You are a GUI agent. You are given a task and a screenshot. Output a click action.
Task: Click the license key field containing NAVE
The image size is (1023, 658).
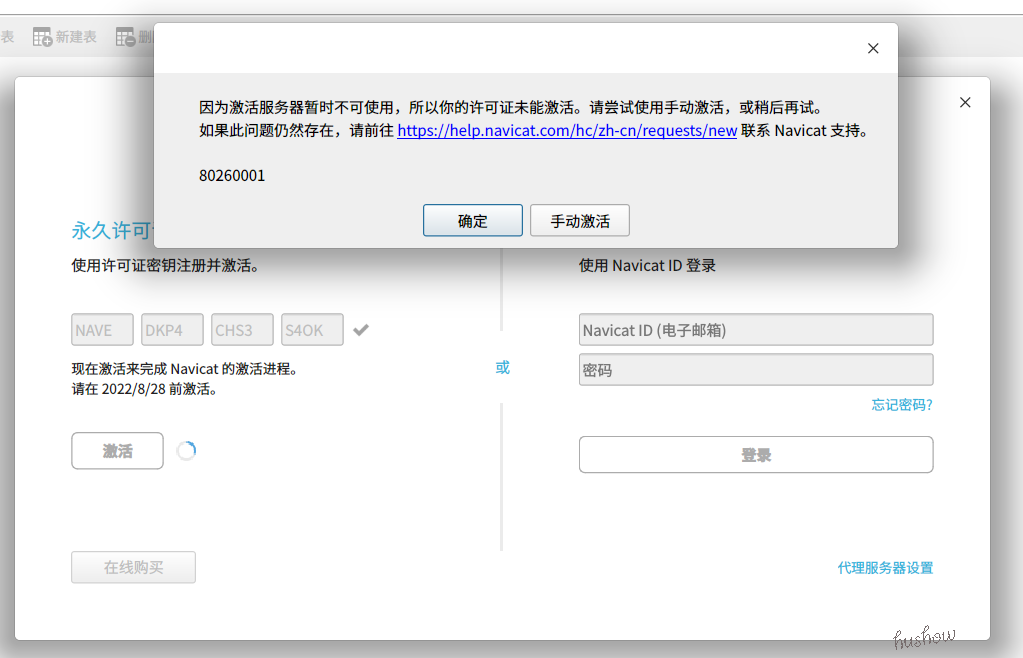click(x=102, y=330)
